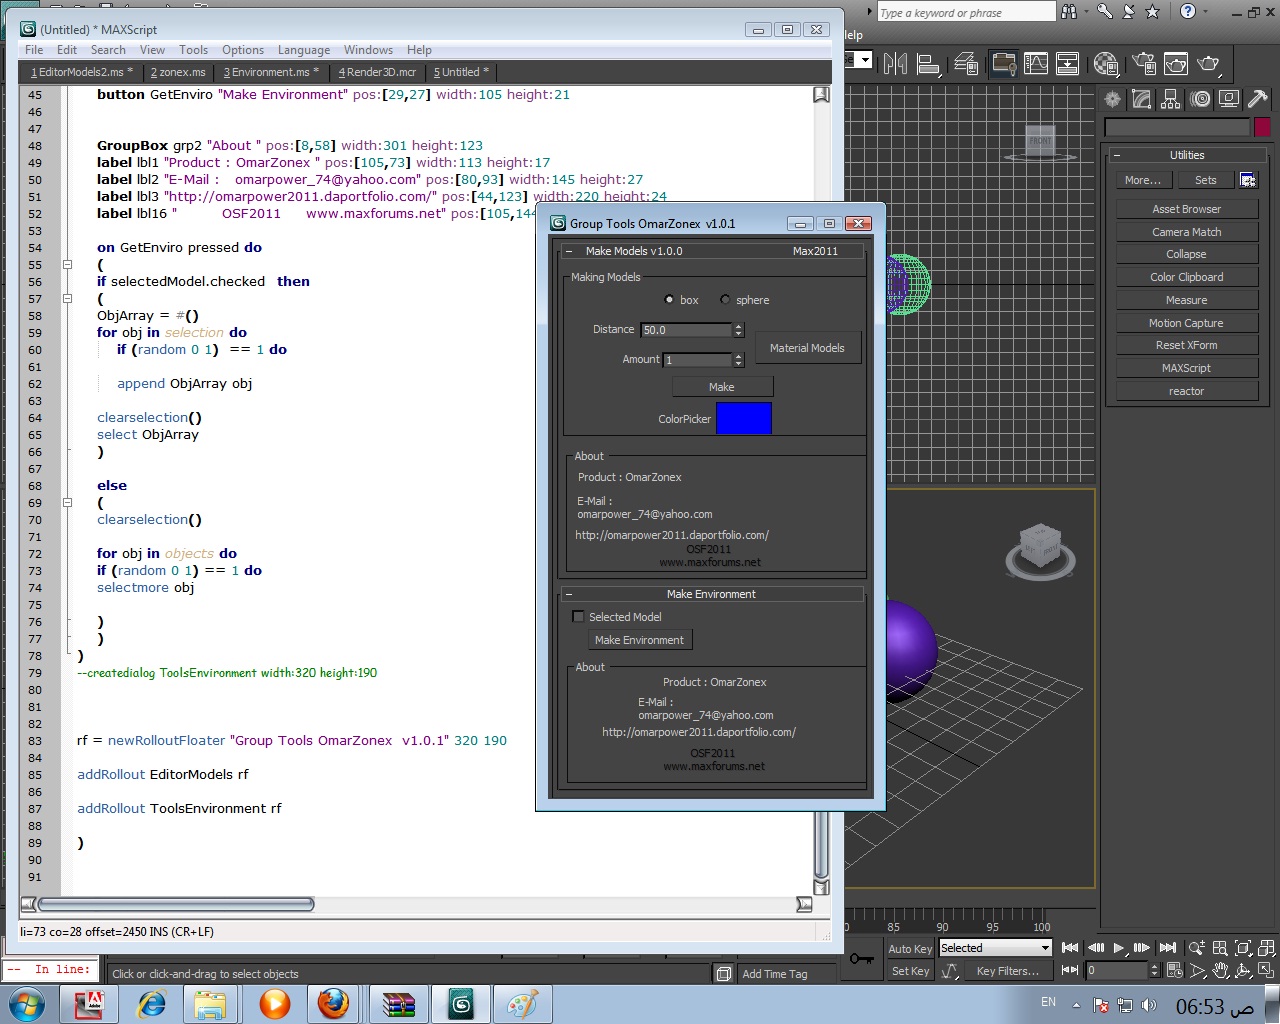The width and height of the screenshot is (1280, 1024).
Task: Click the Make Environment button
Action: 639,640
